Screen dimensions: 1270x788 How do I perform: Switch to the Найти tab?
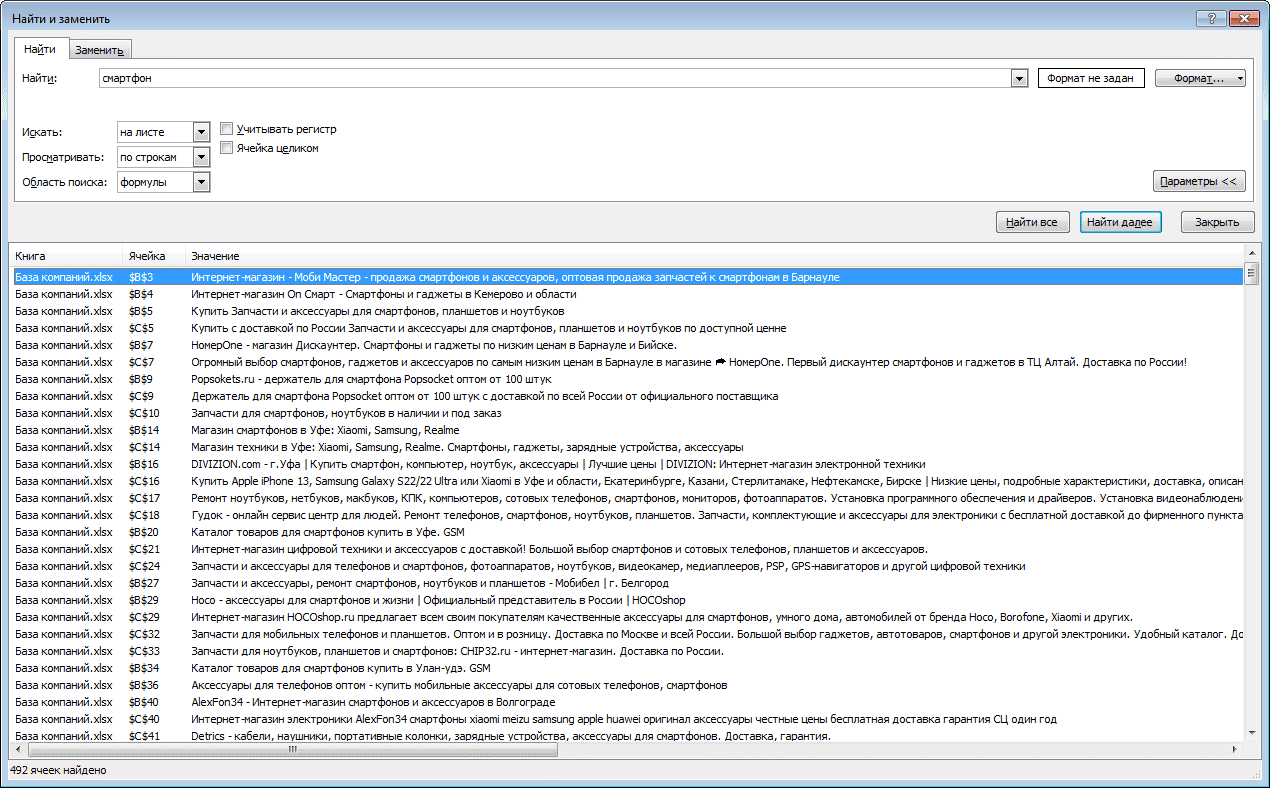click(x=40, y=49)
